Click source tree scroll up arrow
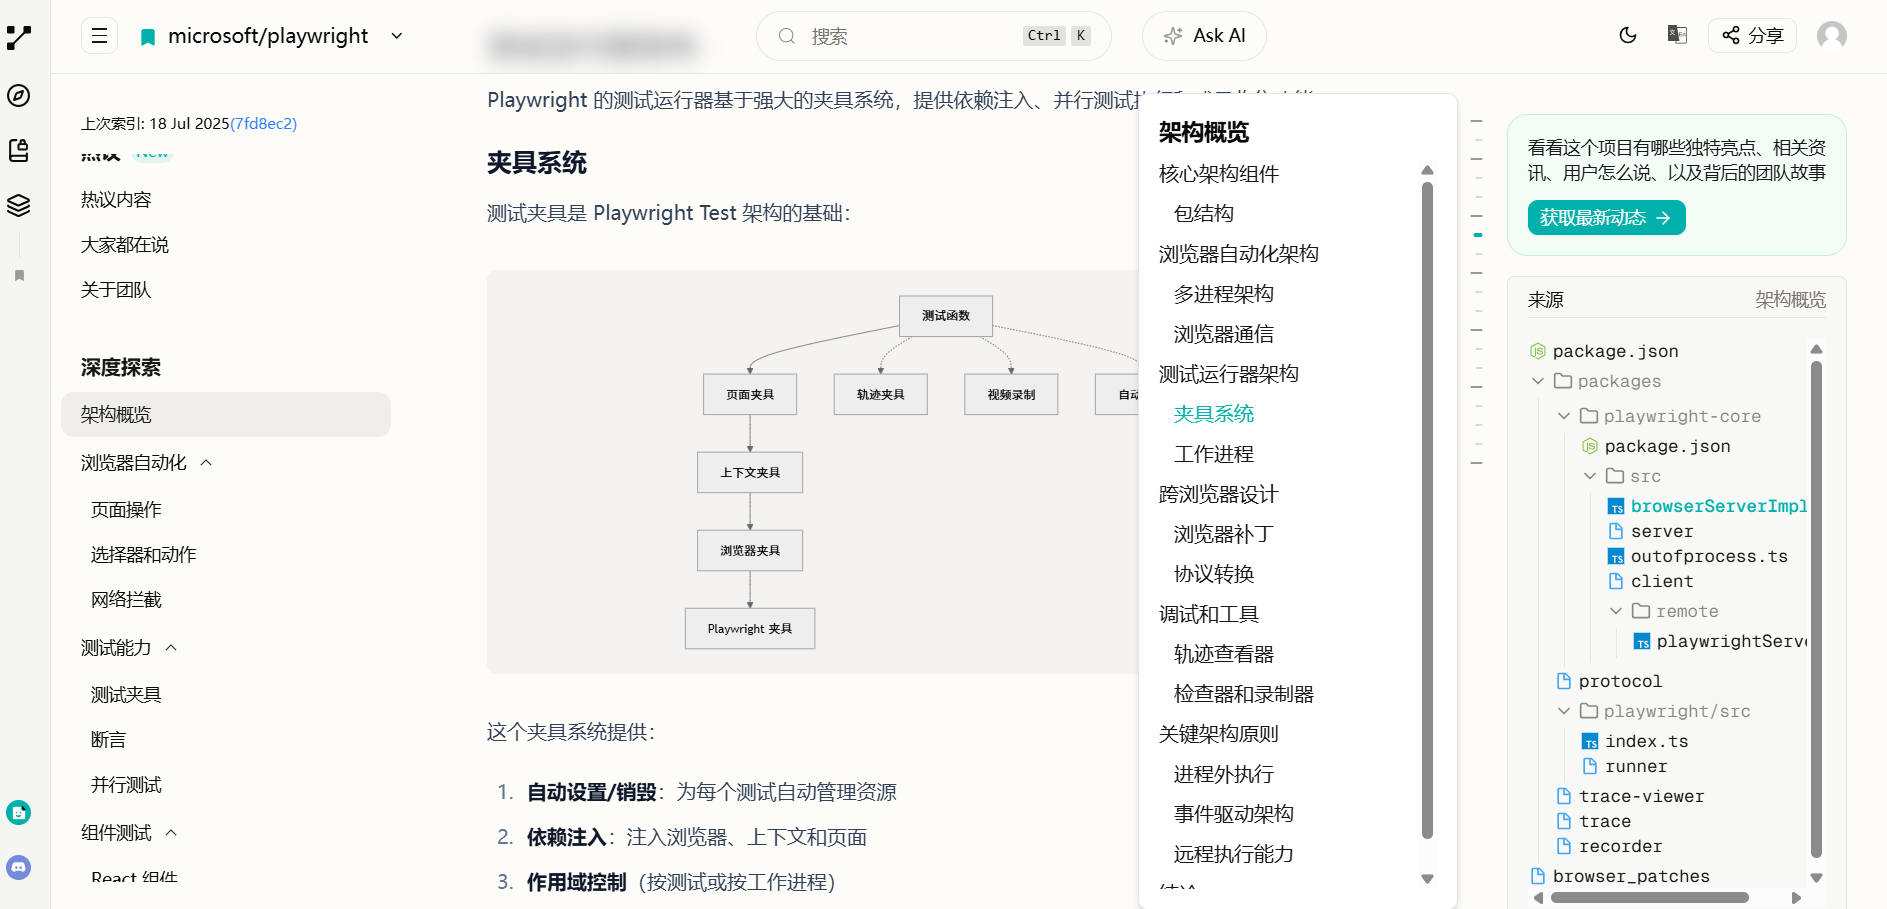Screen dimensions: 1887x909 pyautogui.click(x=1816, y=349)
